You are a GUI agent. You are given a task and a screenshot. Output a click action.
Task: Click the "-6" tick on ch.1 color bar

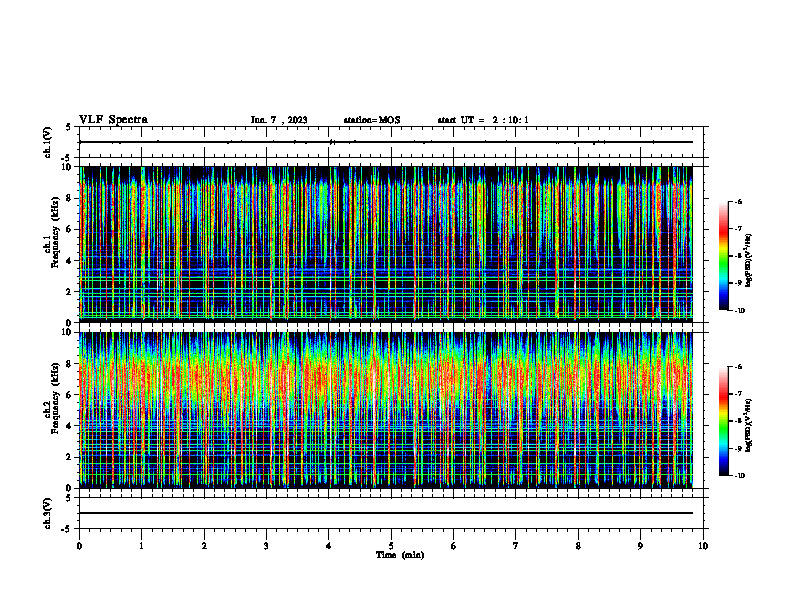click(738, 202)
